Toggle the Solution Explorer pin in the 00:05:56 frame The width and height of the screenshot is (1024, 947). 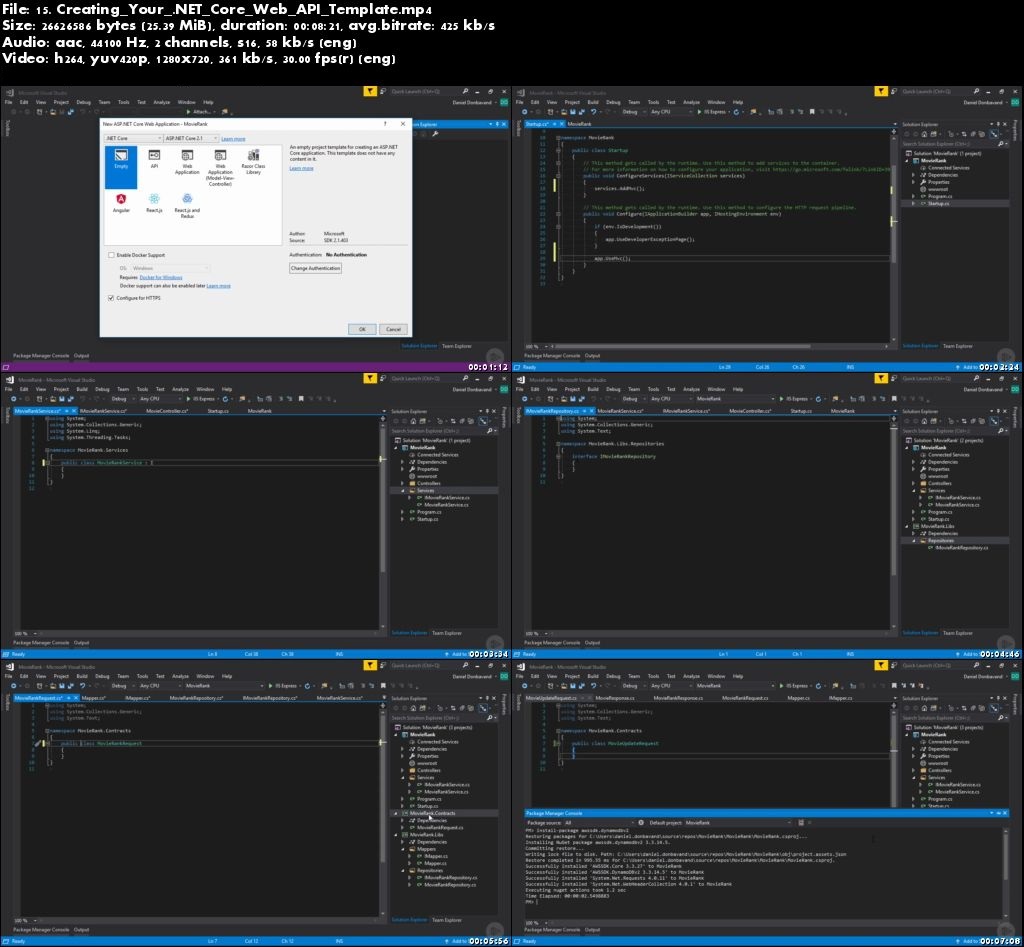pos(487,698)
